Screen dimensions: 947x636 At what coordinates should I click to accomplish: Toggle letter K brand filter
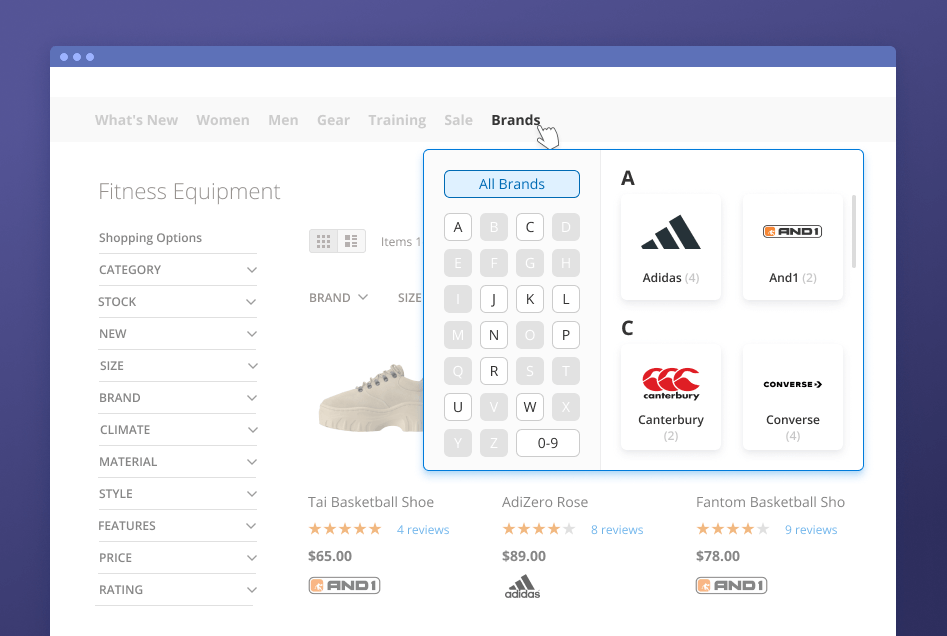[x=530, y=299]
